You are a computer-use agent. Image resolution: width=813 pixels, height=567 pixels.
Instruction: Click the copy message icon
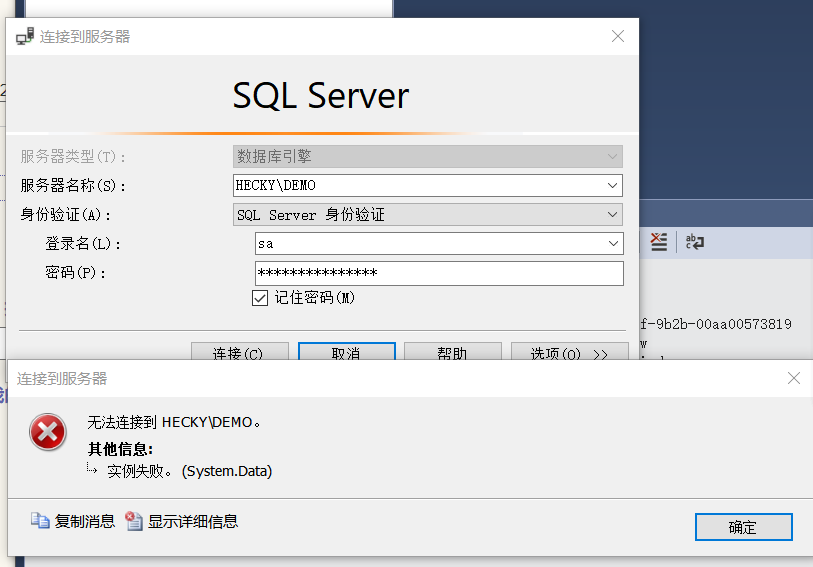coord(40,521)
